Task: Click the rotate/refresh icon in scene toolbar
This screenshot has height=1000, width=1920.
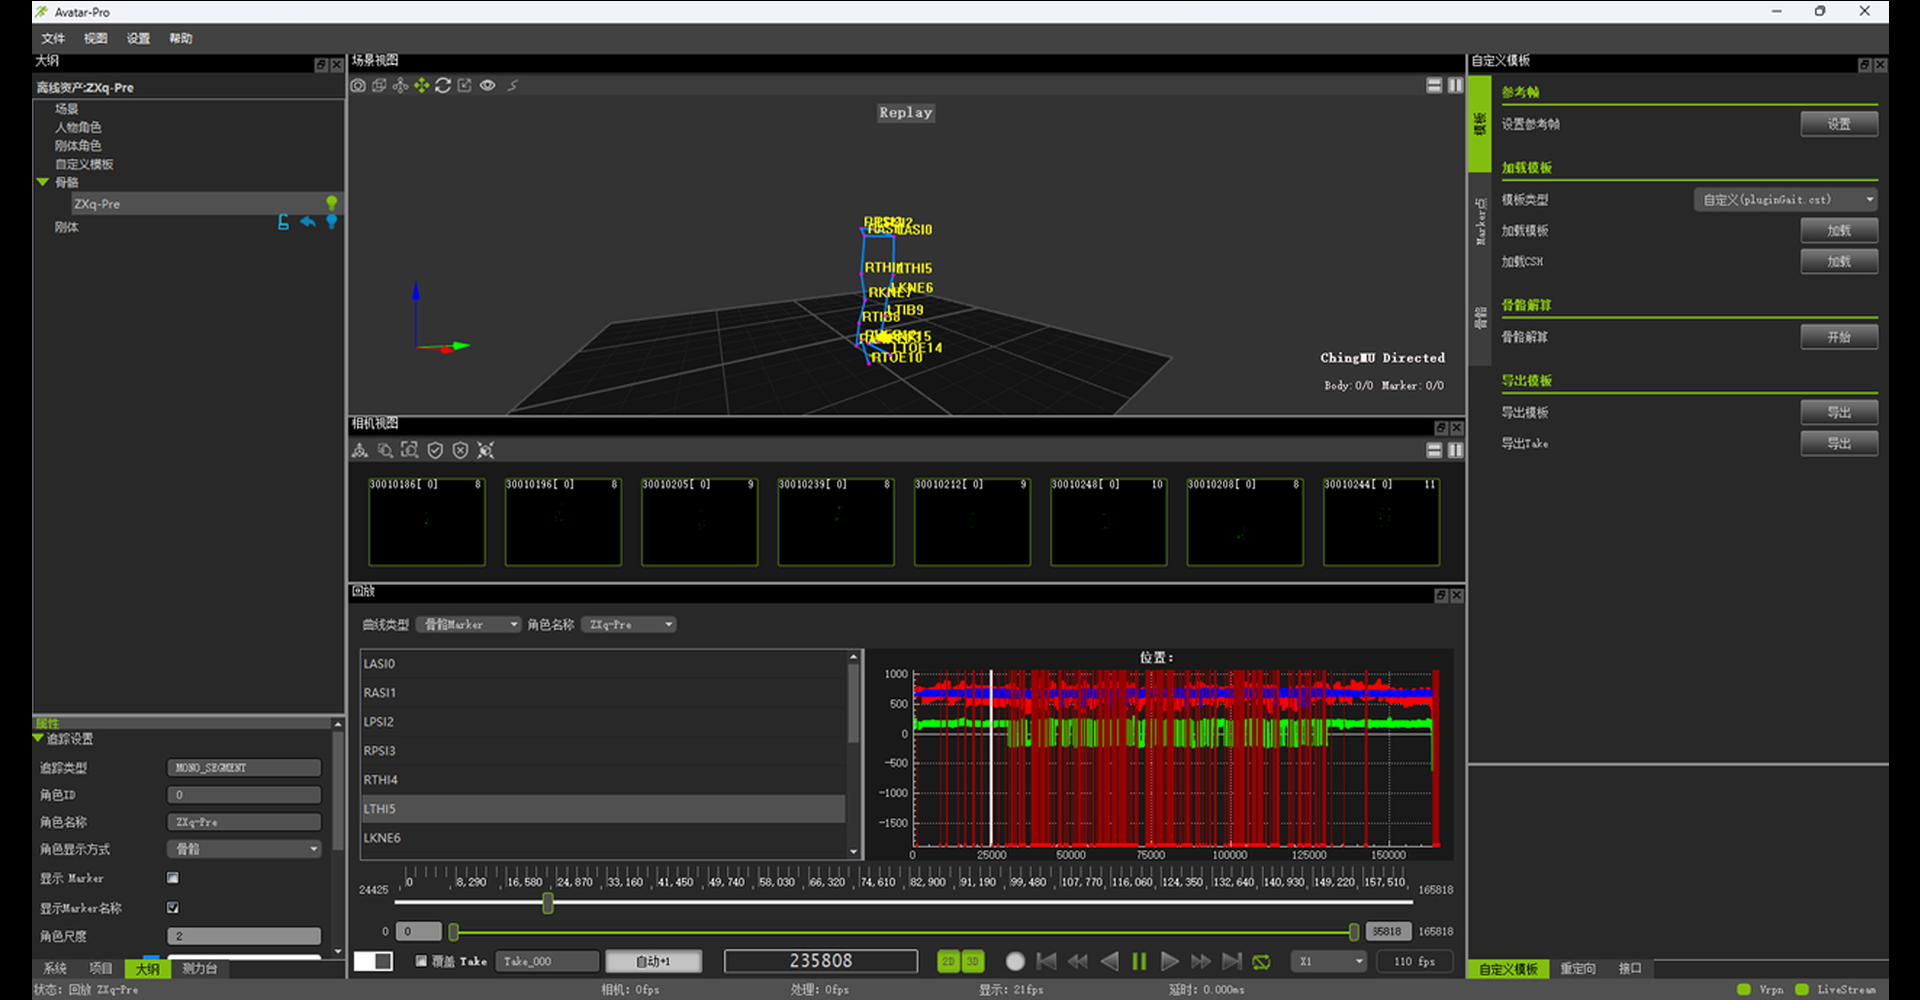Action: [x=443, y=86]
